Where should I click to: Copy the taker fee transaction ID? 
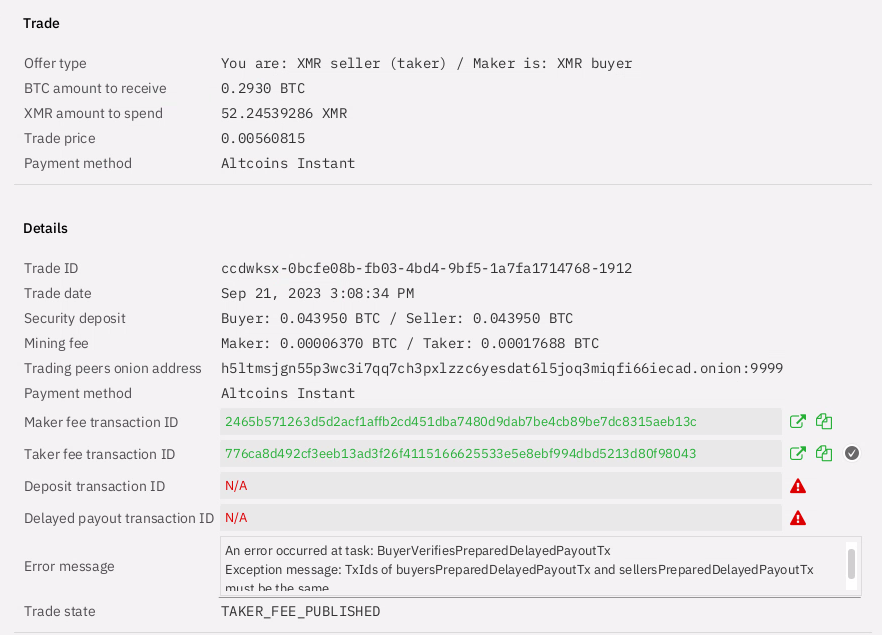[823, 453]
